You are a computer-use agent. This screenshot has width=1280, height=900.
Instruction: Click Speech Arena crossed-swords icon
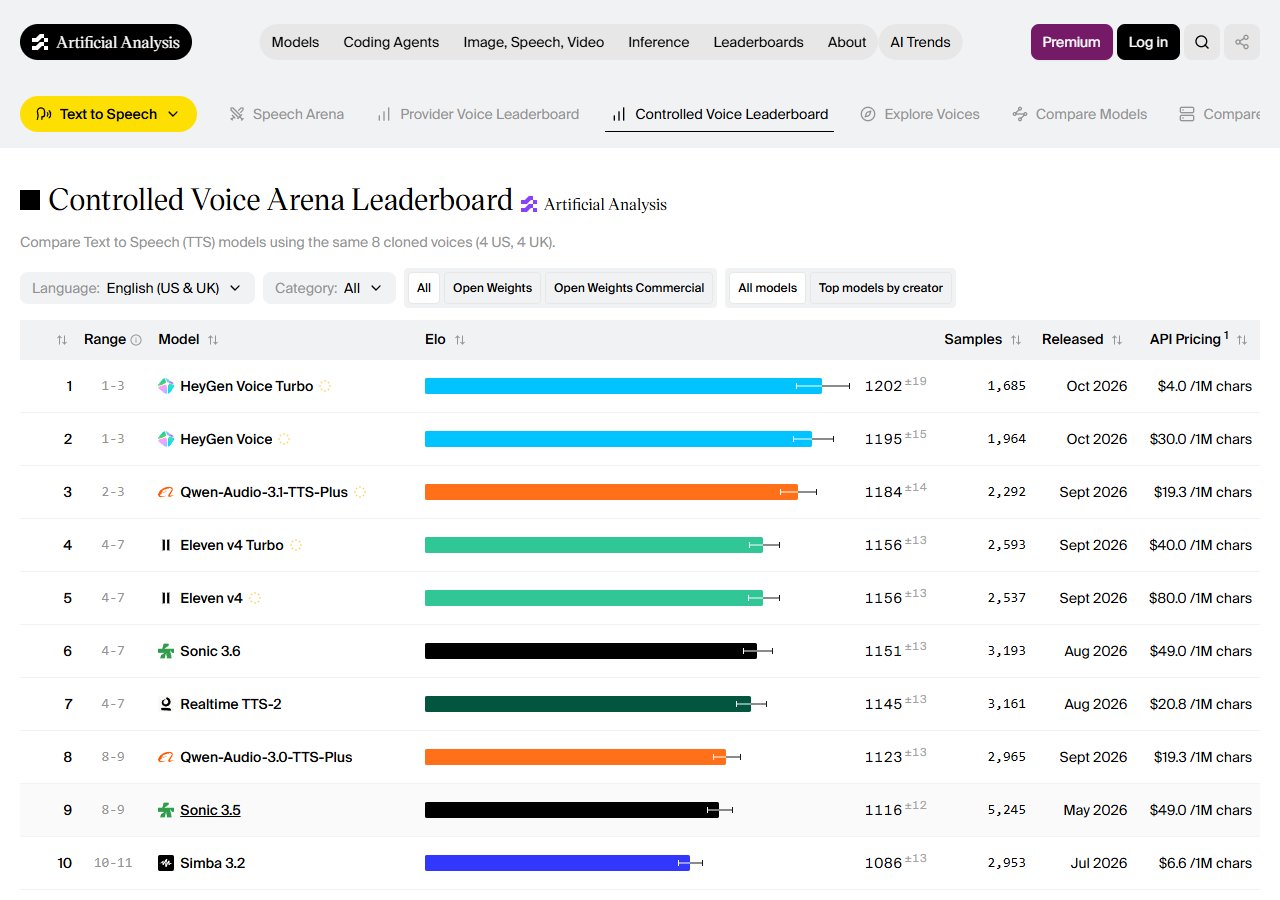tap(237, 114)
